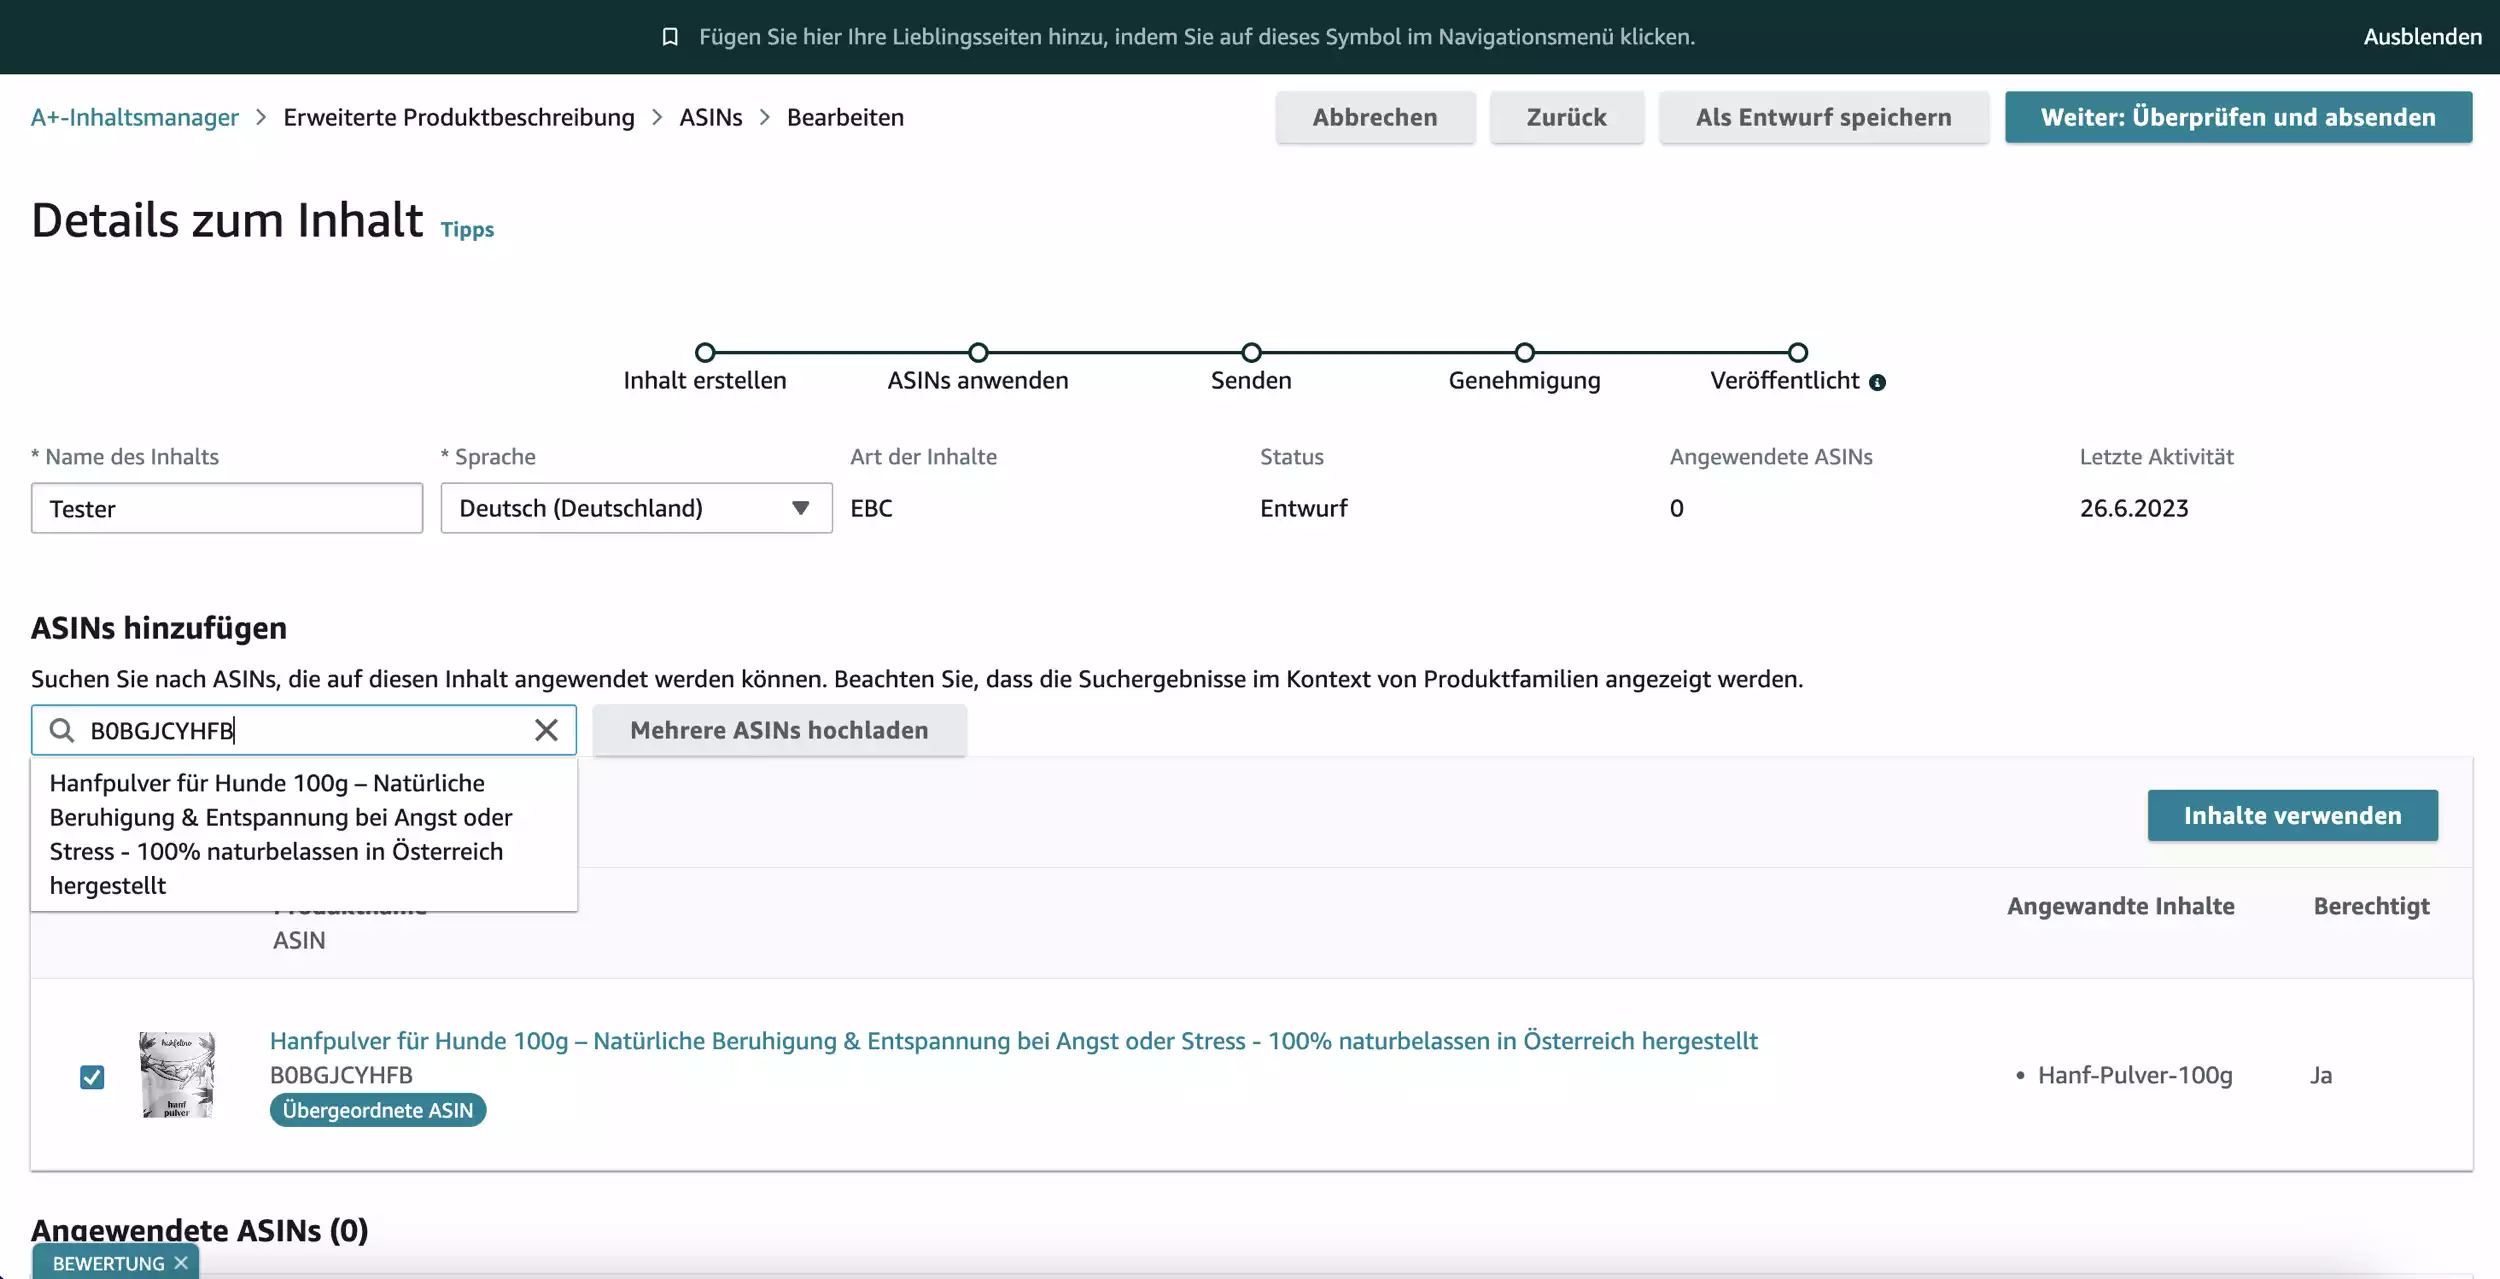Select the suggested Hanfpulver für Hunde search result
Screen dimensions: 2500x1279
[304, 834]
